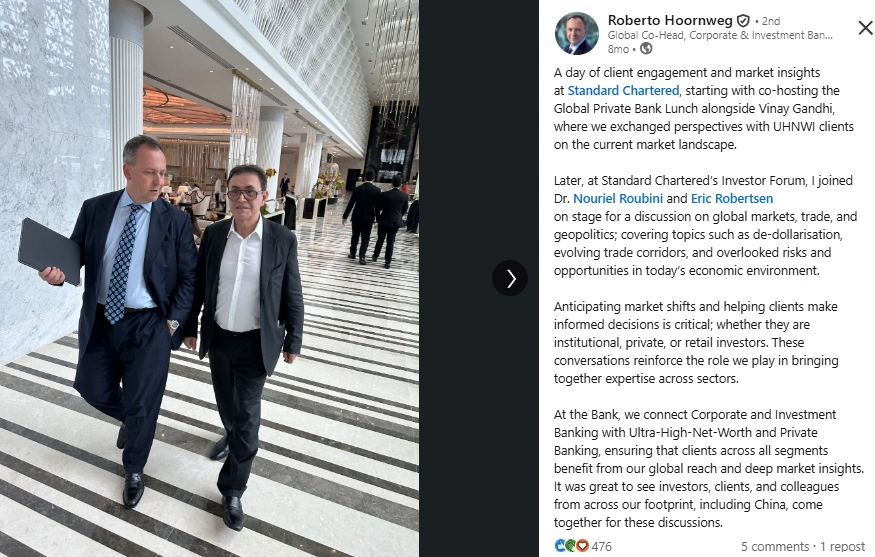
Task: Click the post photo of two men
Action: coord(209,278)
